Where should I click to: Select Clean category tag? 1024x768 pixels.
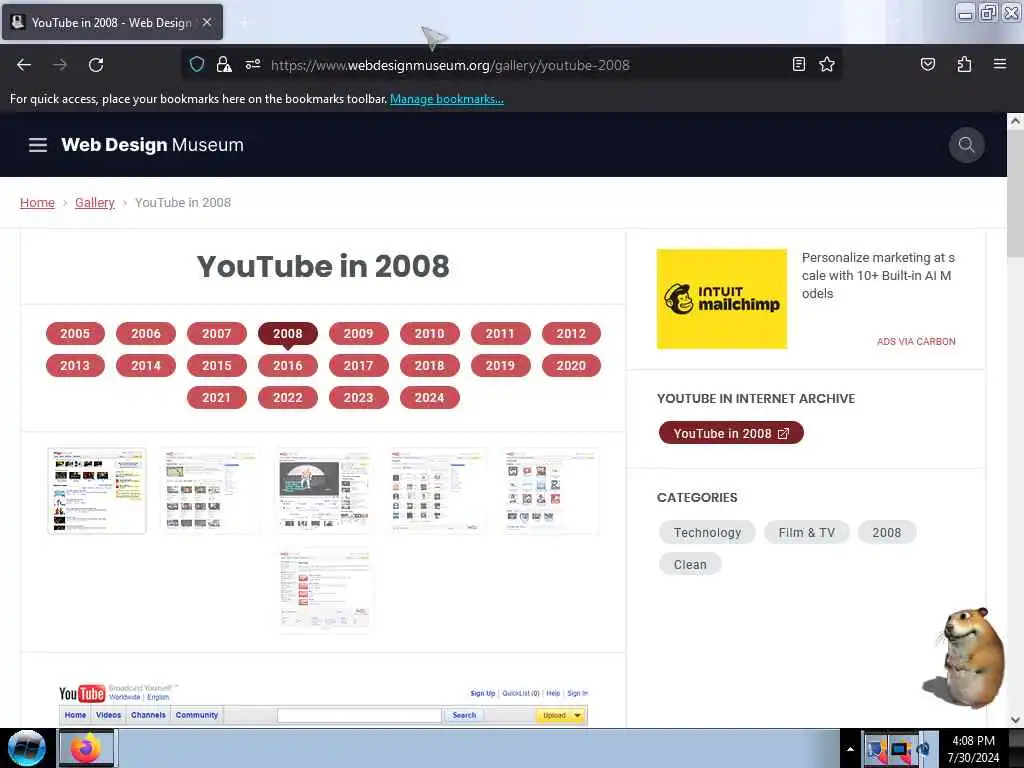690,565
